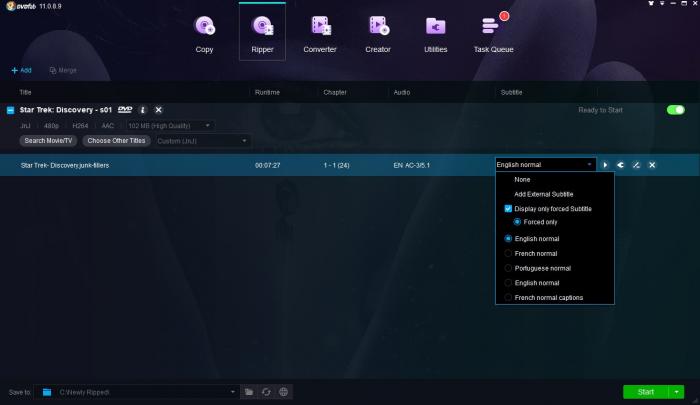Click the H264 codec label
The height and width of the screenshot is (405, 700).
[80, 126]
